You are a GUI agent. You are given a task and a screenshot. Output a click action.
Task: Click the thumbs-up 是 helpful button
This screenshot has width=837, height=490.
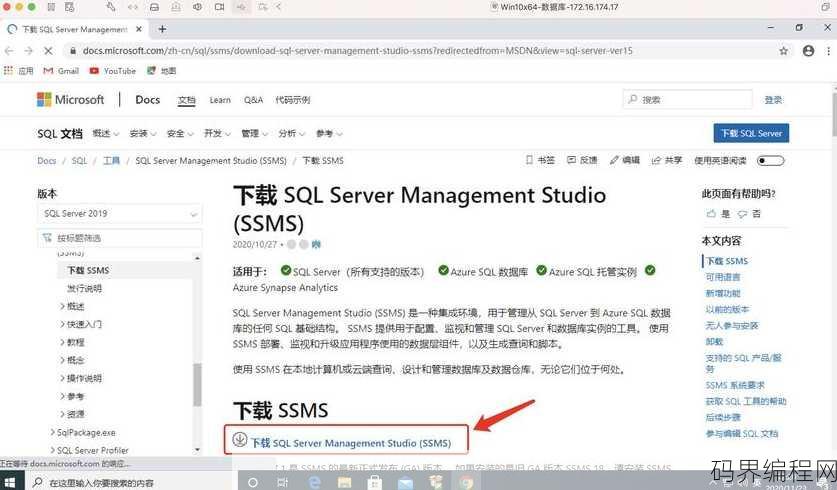(x=718, y=214)
